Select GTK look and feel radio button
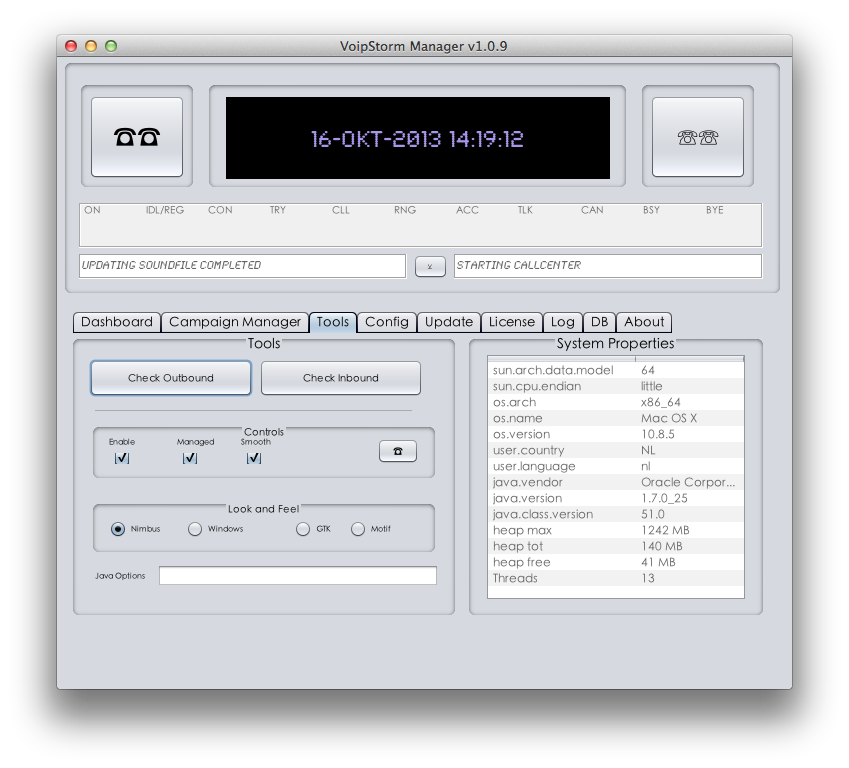 pos(303,529)
